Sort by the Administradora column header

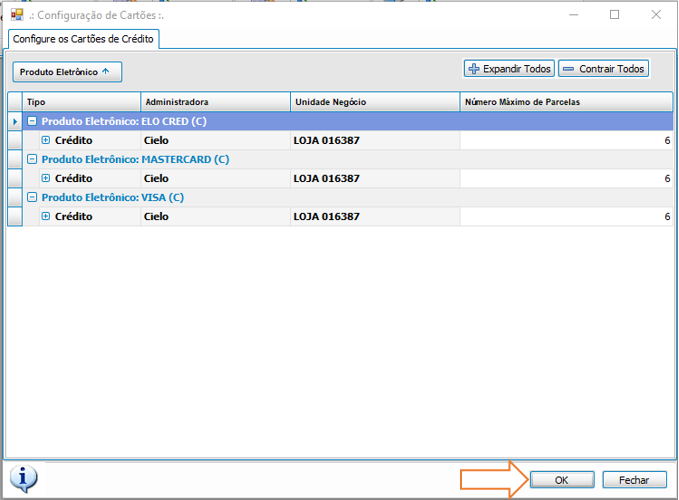(215, 102)
